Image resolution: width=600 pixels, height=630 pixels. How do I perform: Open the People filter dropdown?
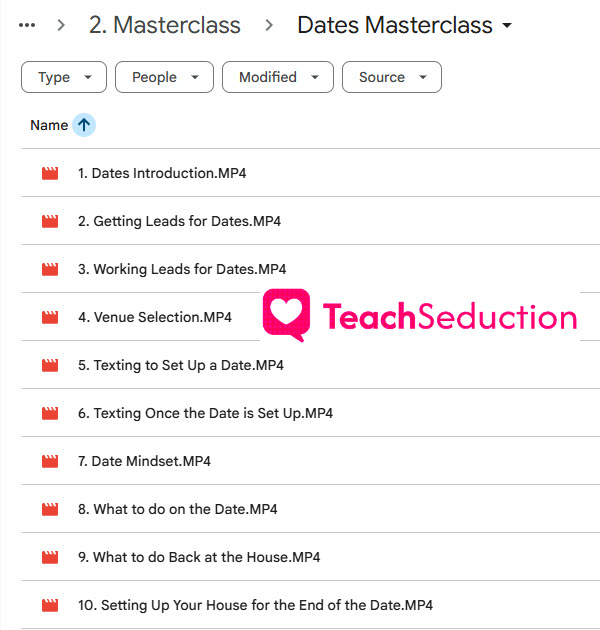pos(164,77)
